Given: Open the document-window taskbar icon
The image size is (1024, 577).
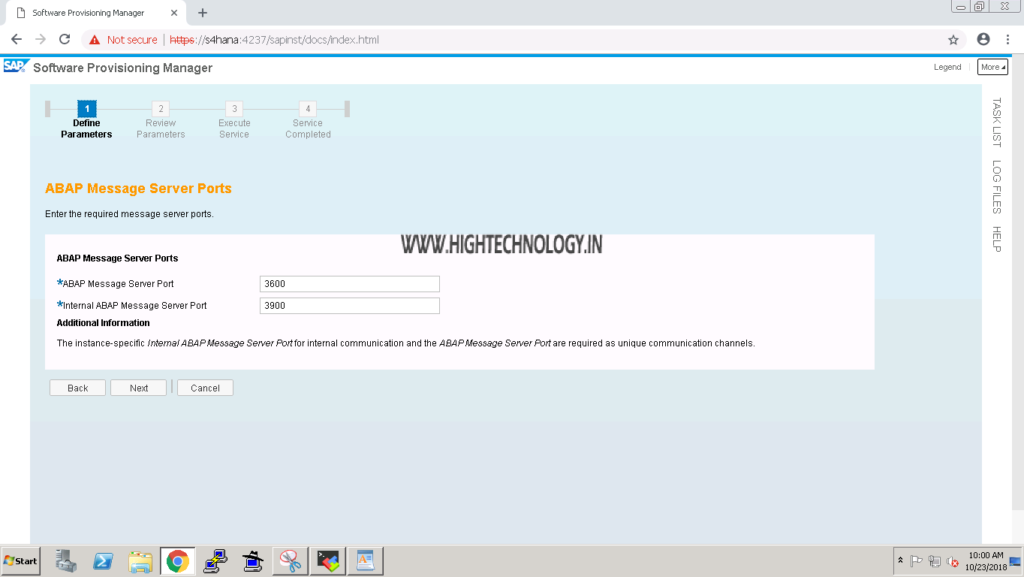Looking at the screenshot, I should (x=365, y=561).
